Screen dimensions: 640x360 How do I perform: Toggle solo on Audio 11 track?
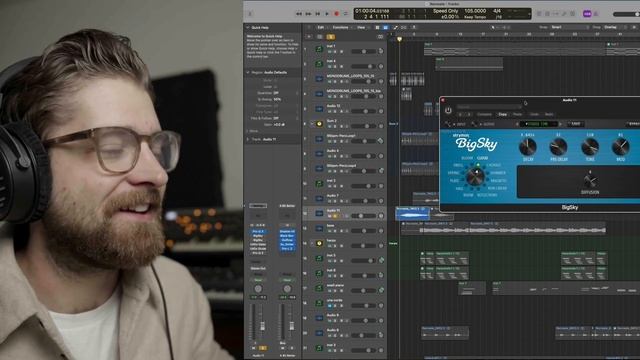coord(335,216)
